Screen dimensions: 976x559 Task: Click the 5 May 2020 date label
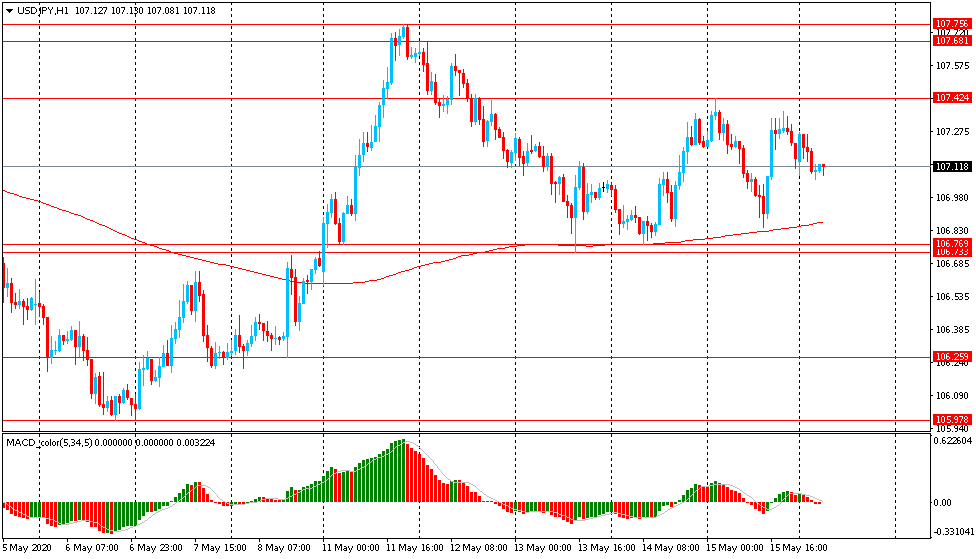pos(27,547)
